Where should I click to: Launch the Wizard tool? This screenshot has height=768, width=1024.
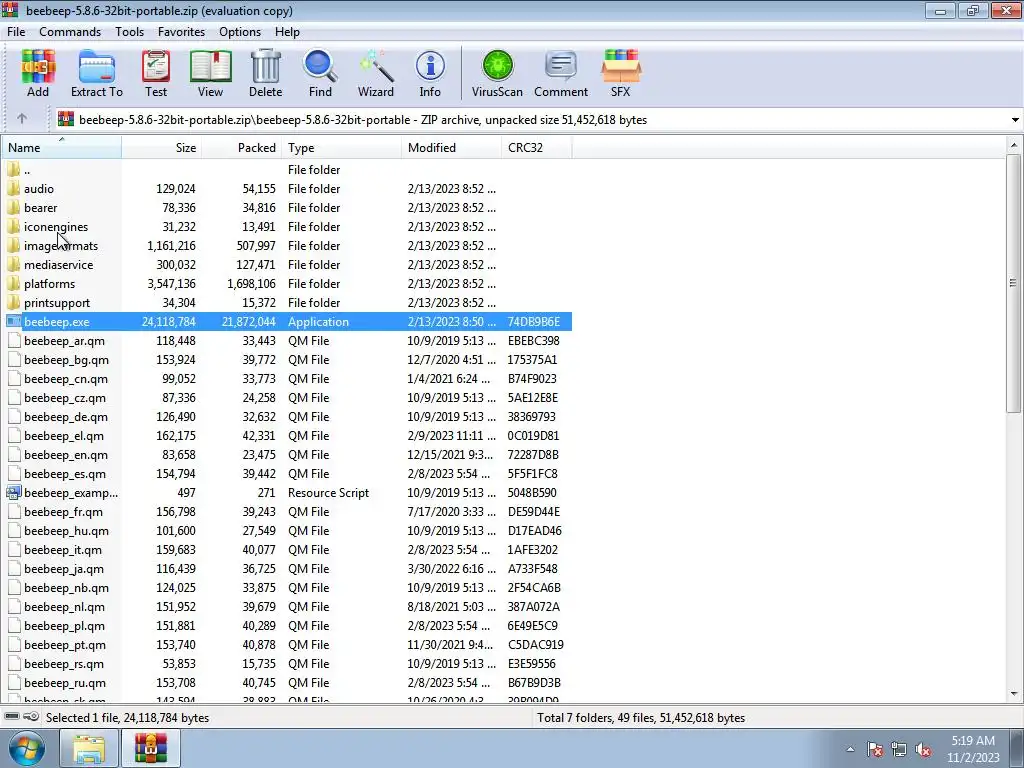coord(376,73)
